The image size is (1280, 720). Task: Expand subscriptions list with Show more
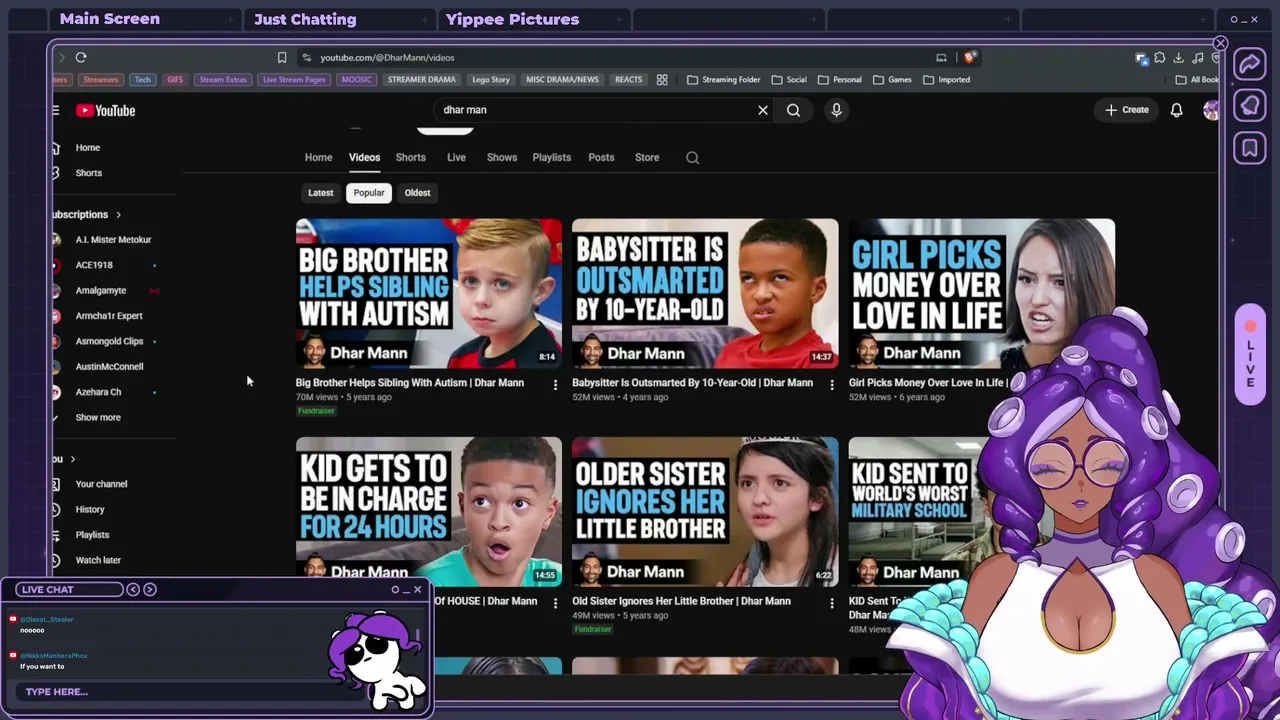(98, 418)
